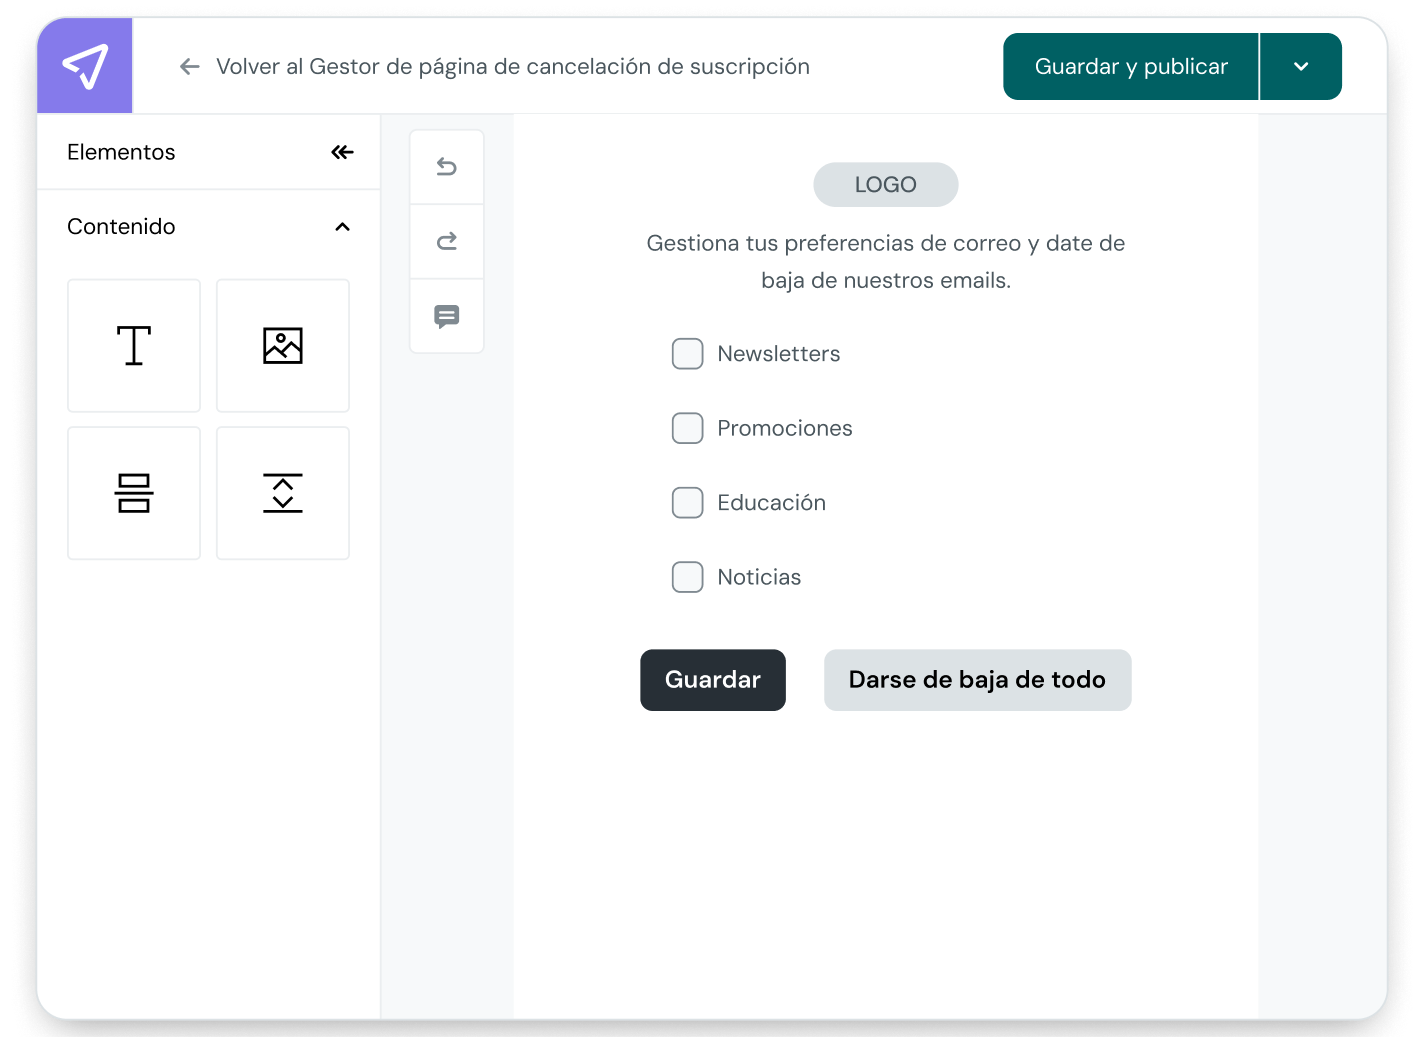
Task: Open the Guardar y publicar dropdown arrow
Action: tap(1300, 66)
